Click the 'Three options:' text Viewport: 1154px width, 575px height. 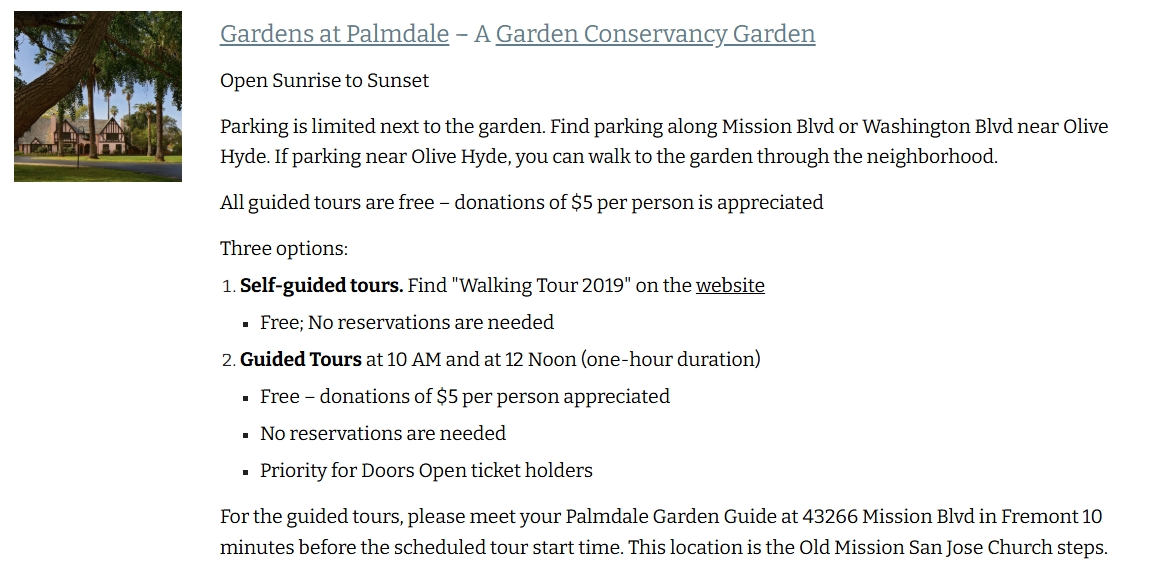284,249
